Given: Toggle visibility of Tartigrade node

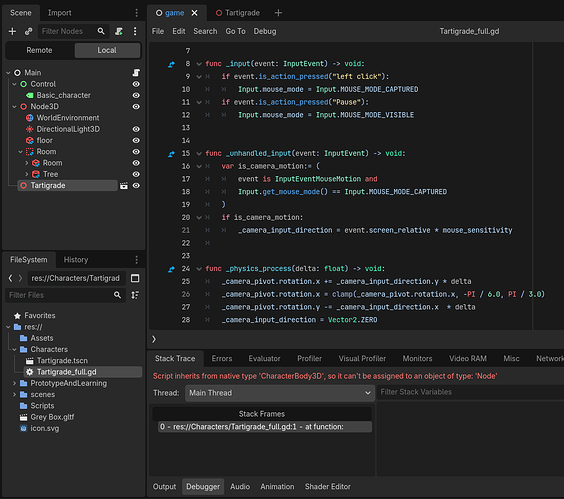Looking at the screenshot, I should click(136, 186).
